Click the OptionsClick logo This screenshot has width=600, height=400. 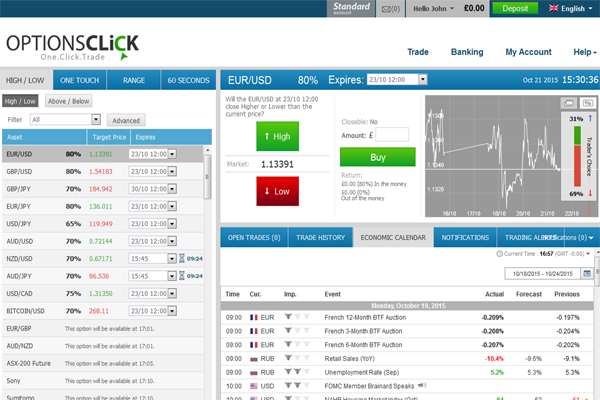point(72,47)
